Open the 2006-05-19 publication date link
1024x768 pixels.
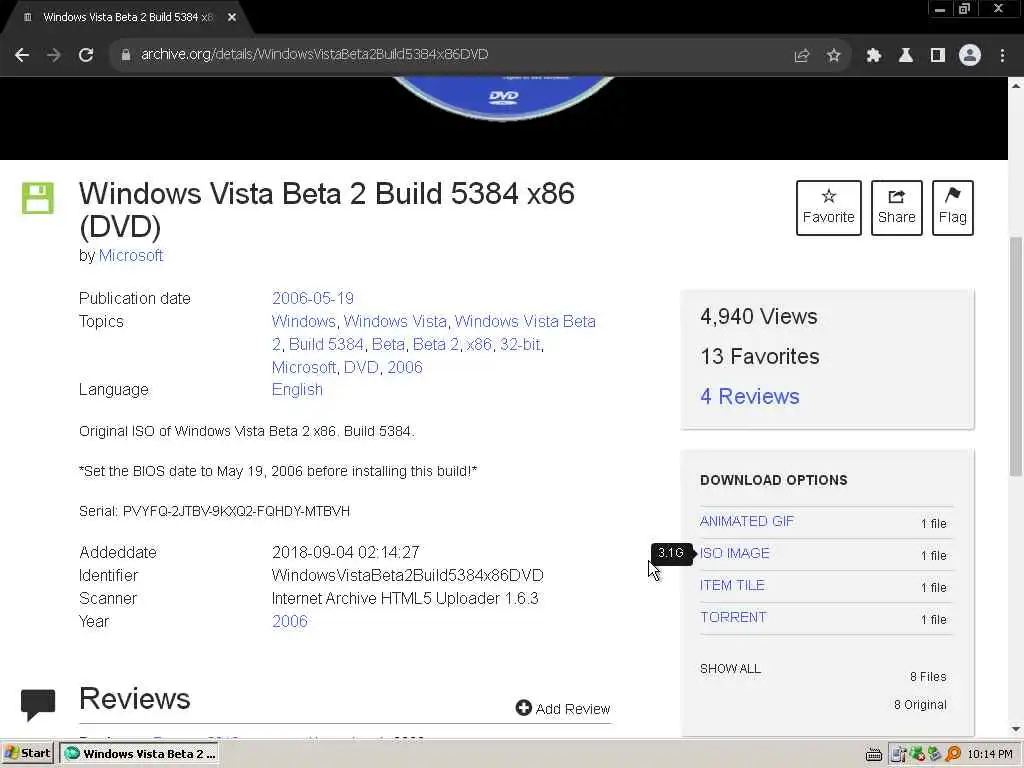[x=312, y=298]
